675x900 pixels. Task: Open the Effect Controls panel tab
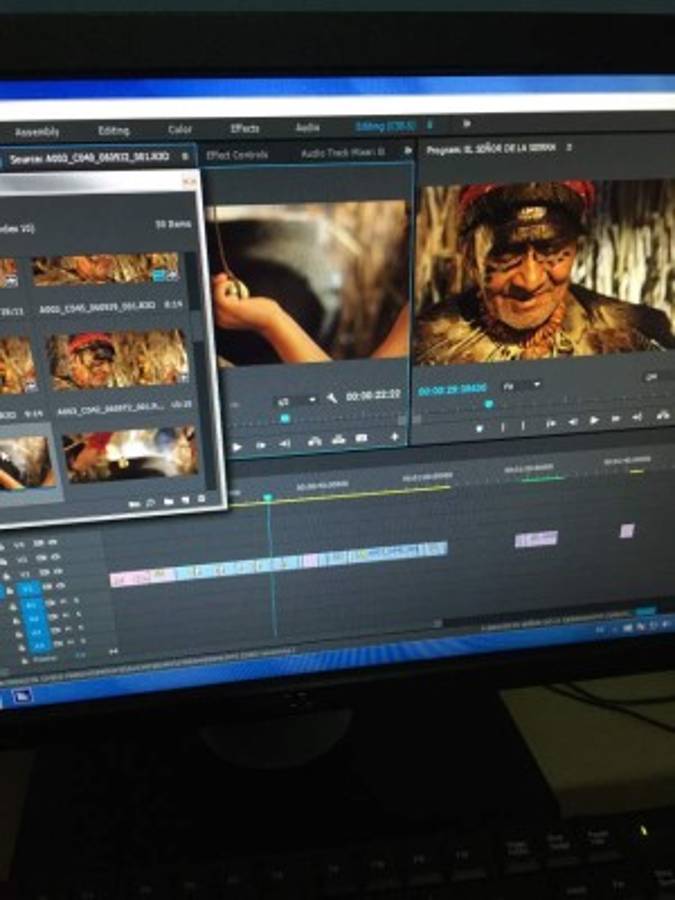(x=238, y=155)
